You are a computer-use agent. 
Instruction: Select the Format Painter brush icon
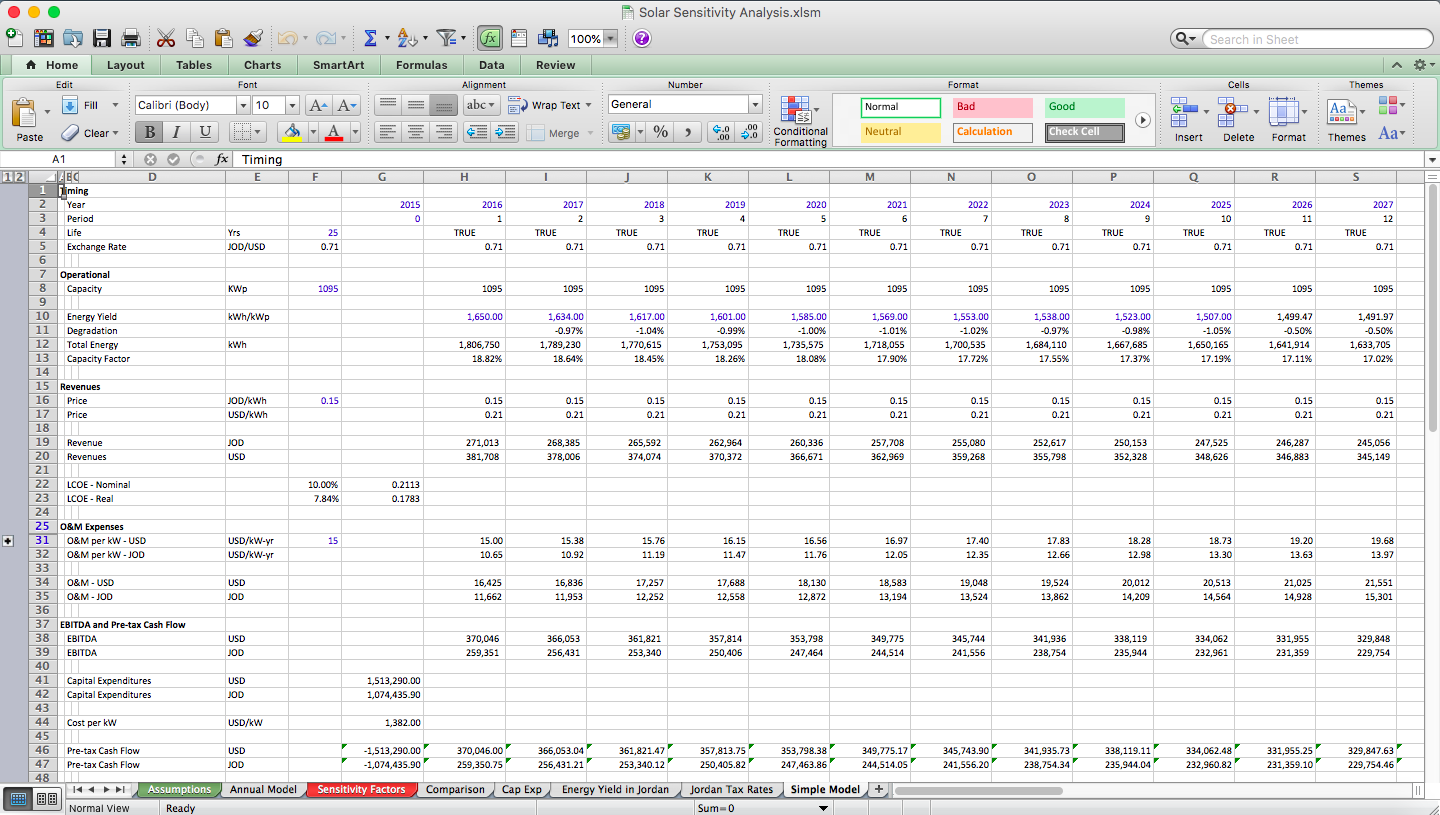pyautogui.click(x=253, y=38)
